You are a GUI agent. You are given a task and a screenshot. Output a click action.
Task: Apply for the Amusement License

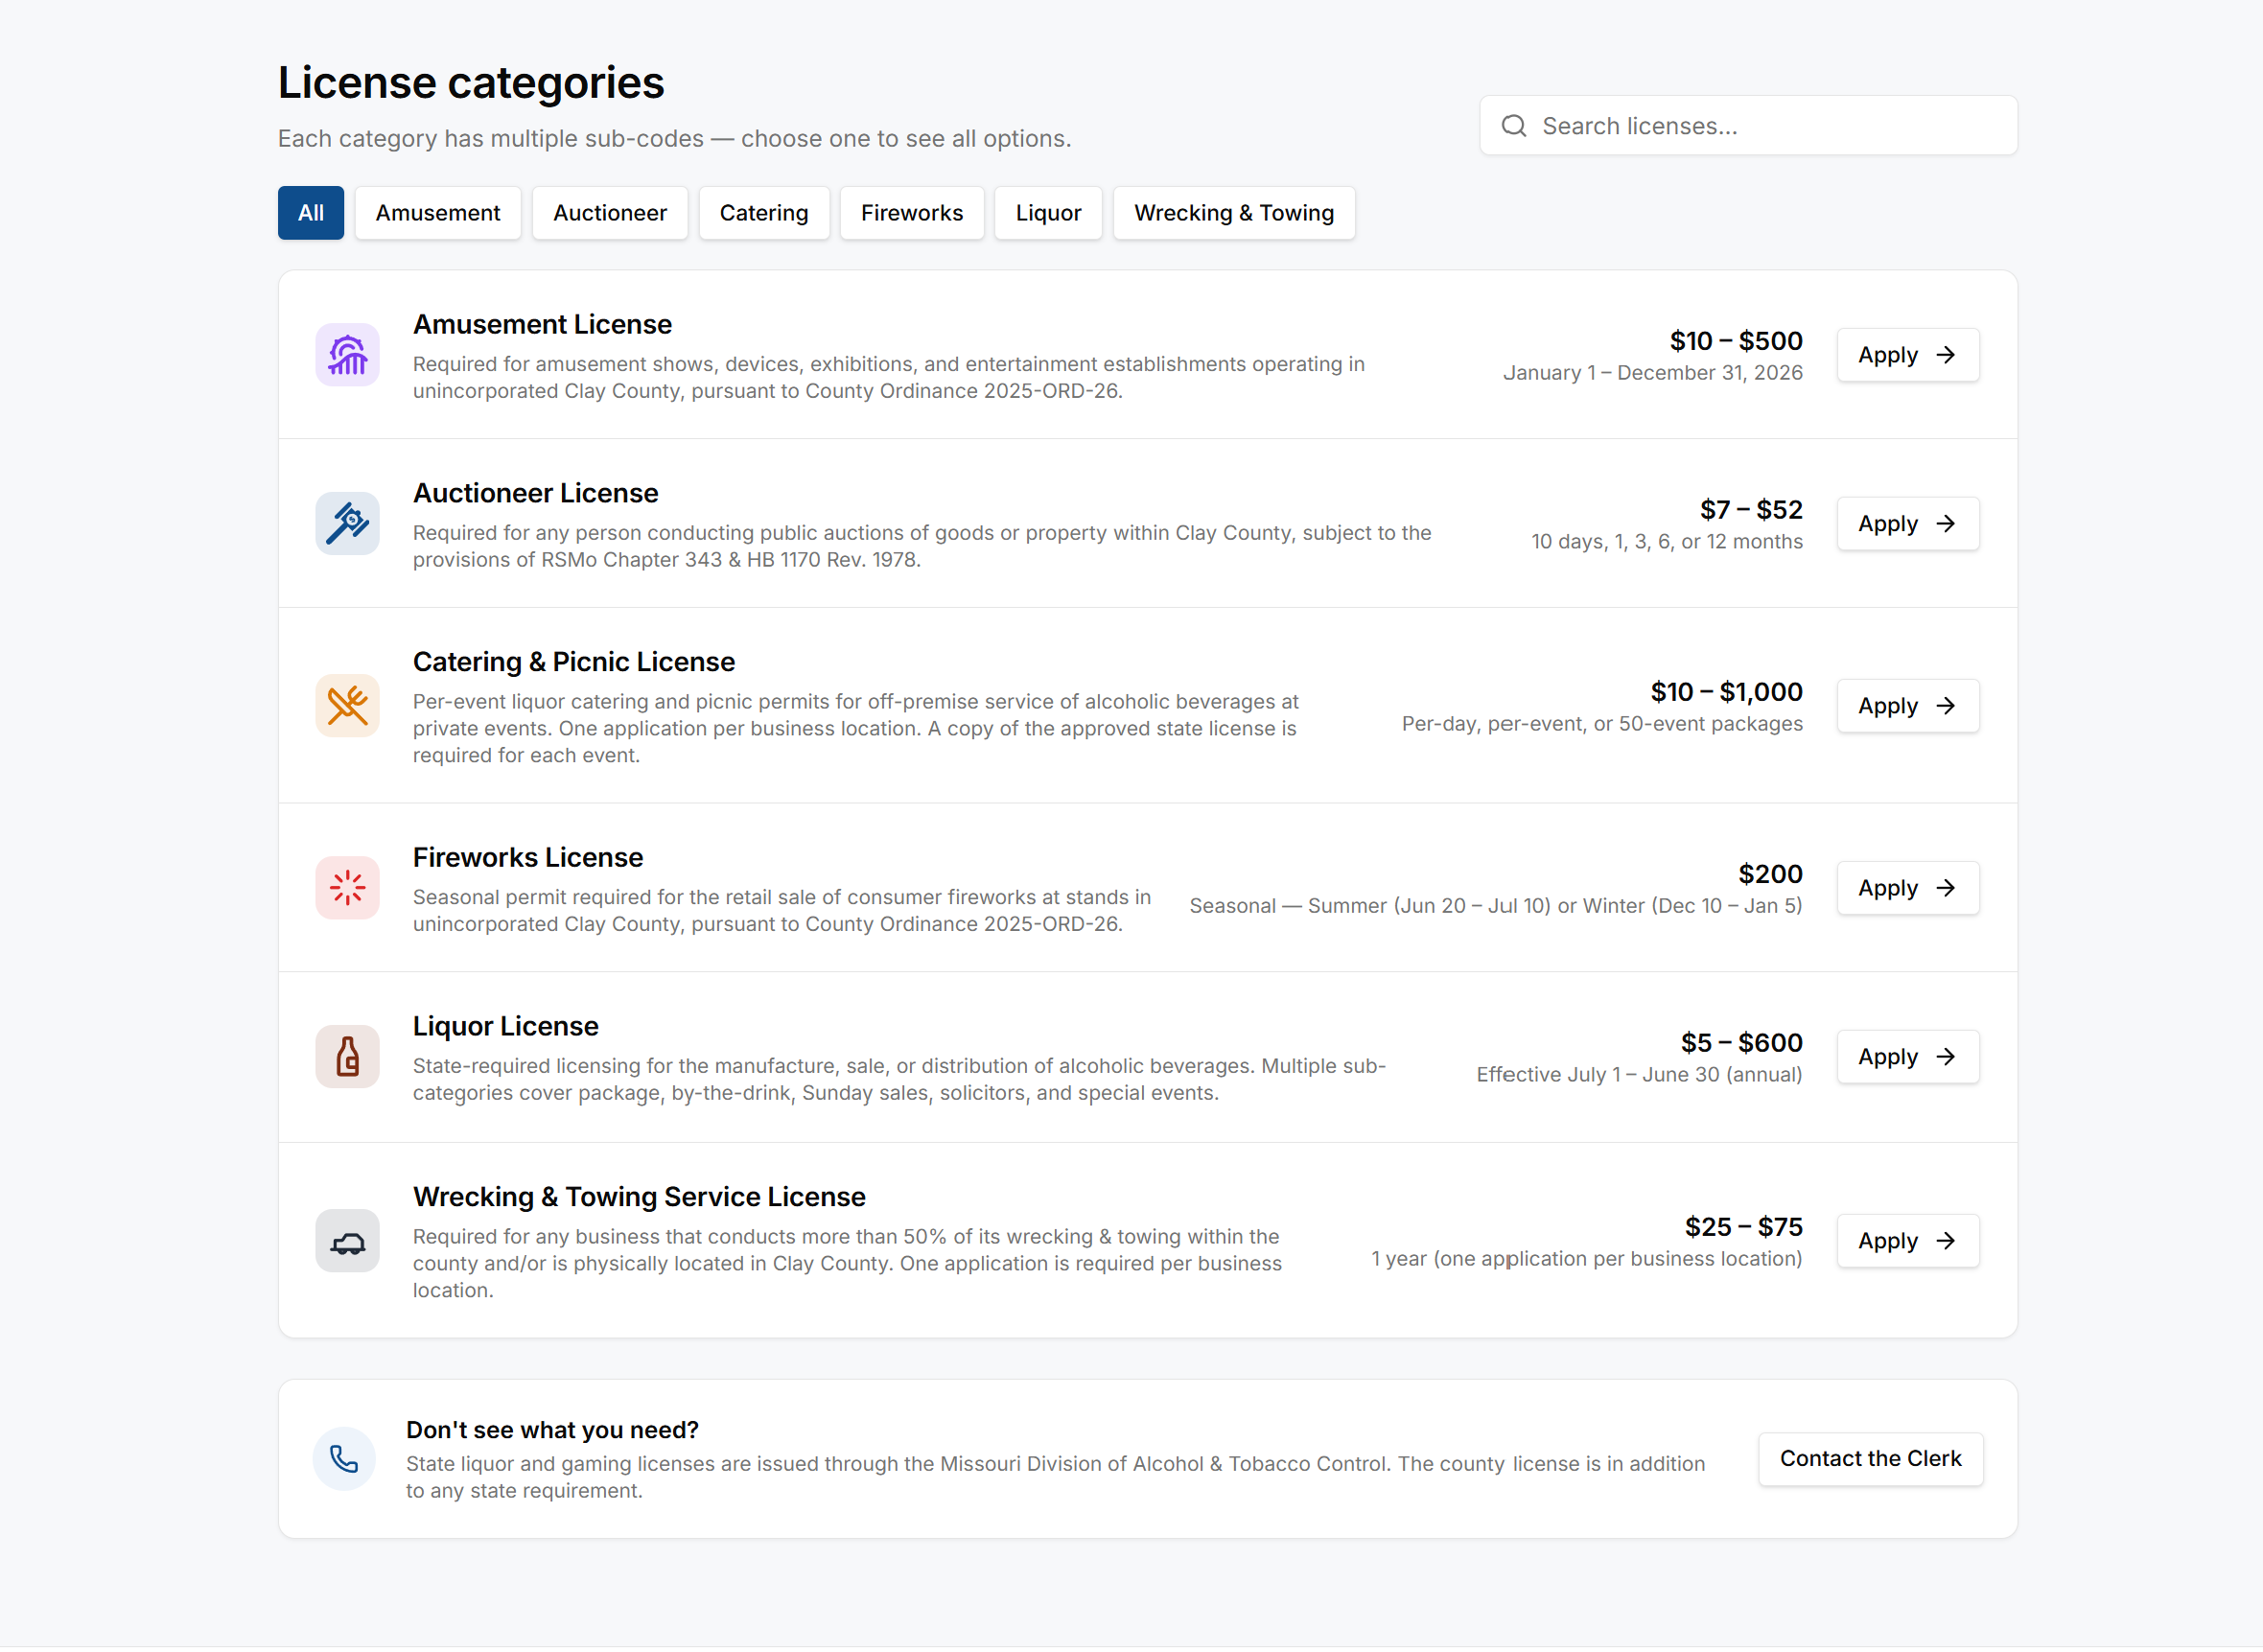(x=1908, y=355)
